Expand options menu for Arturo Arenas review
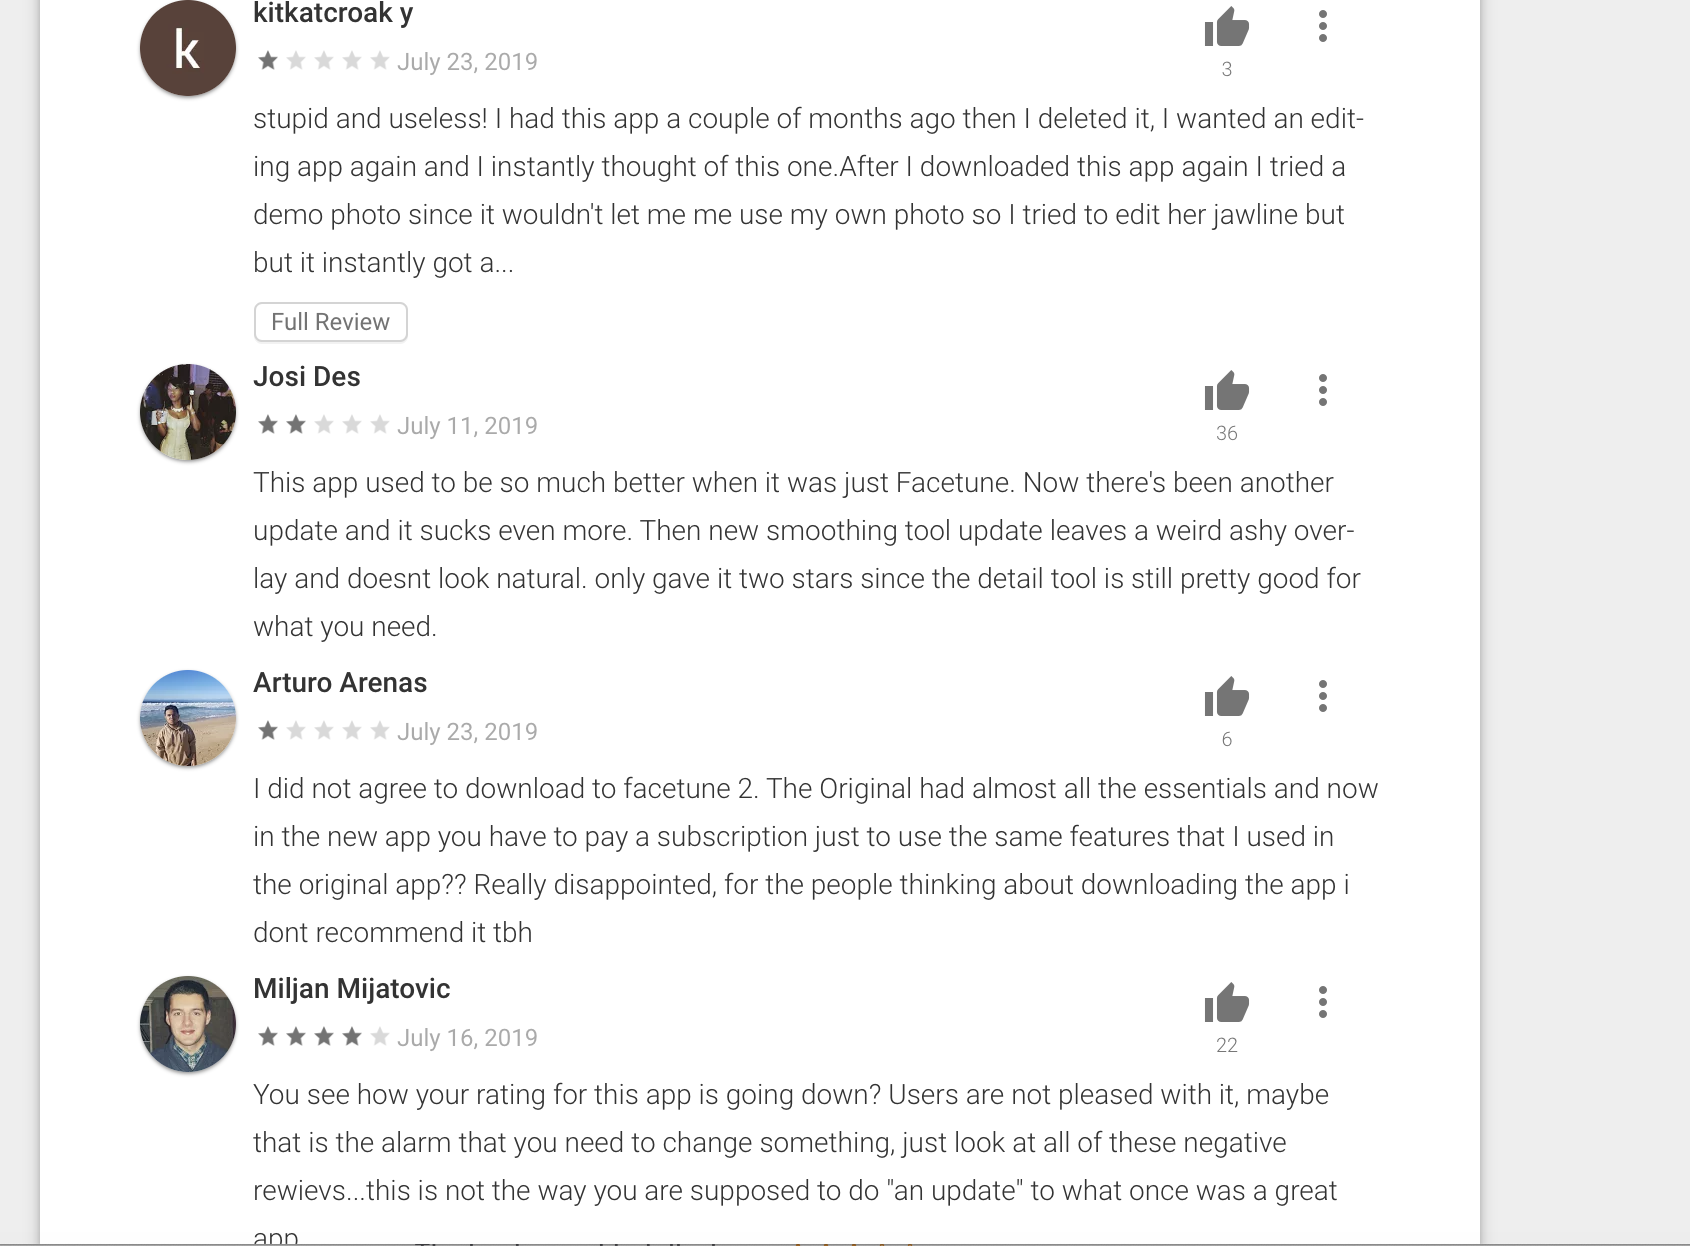This screenshot has width=1690, height=1246. pyautogui.click(x=1322, y=696)
